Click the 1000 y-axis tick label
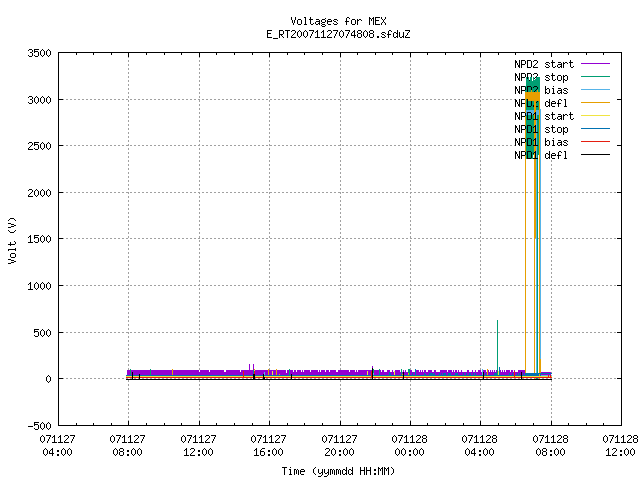 tap(39, 286)
